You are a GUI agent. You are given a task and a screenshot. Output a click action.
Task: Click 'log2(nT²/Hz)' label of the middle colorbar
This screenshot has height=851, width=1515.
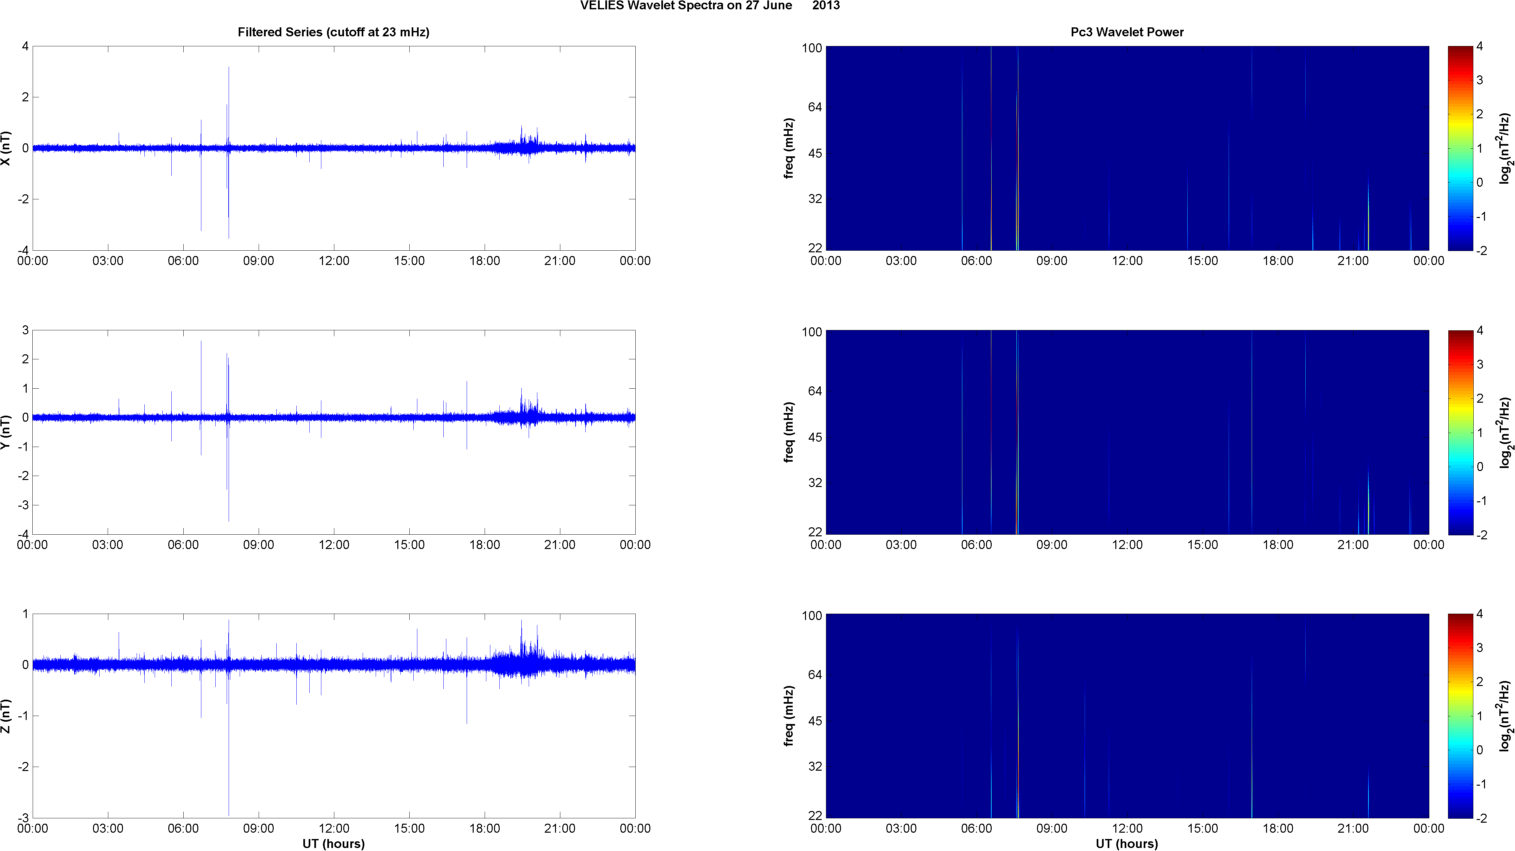[x=1505, y=432]
